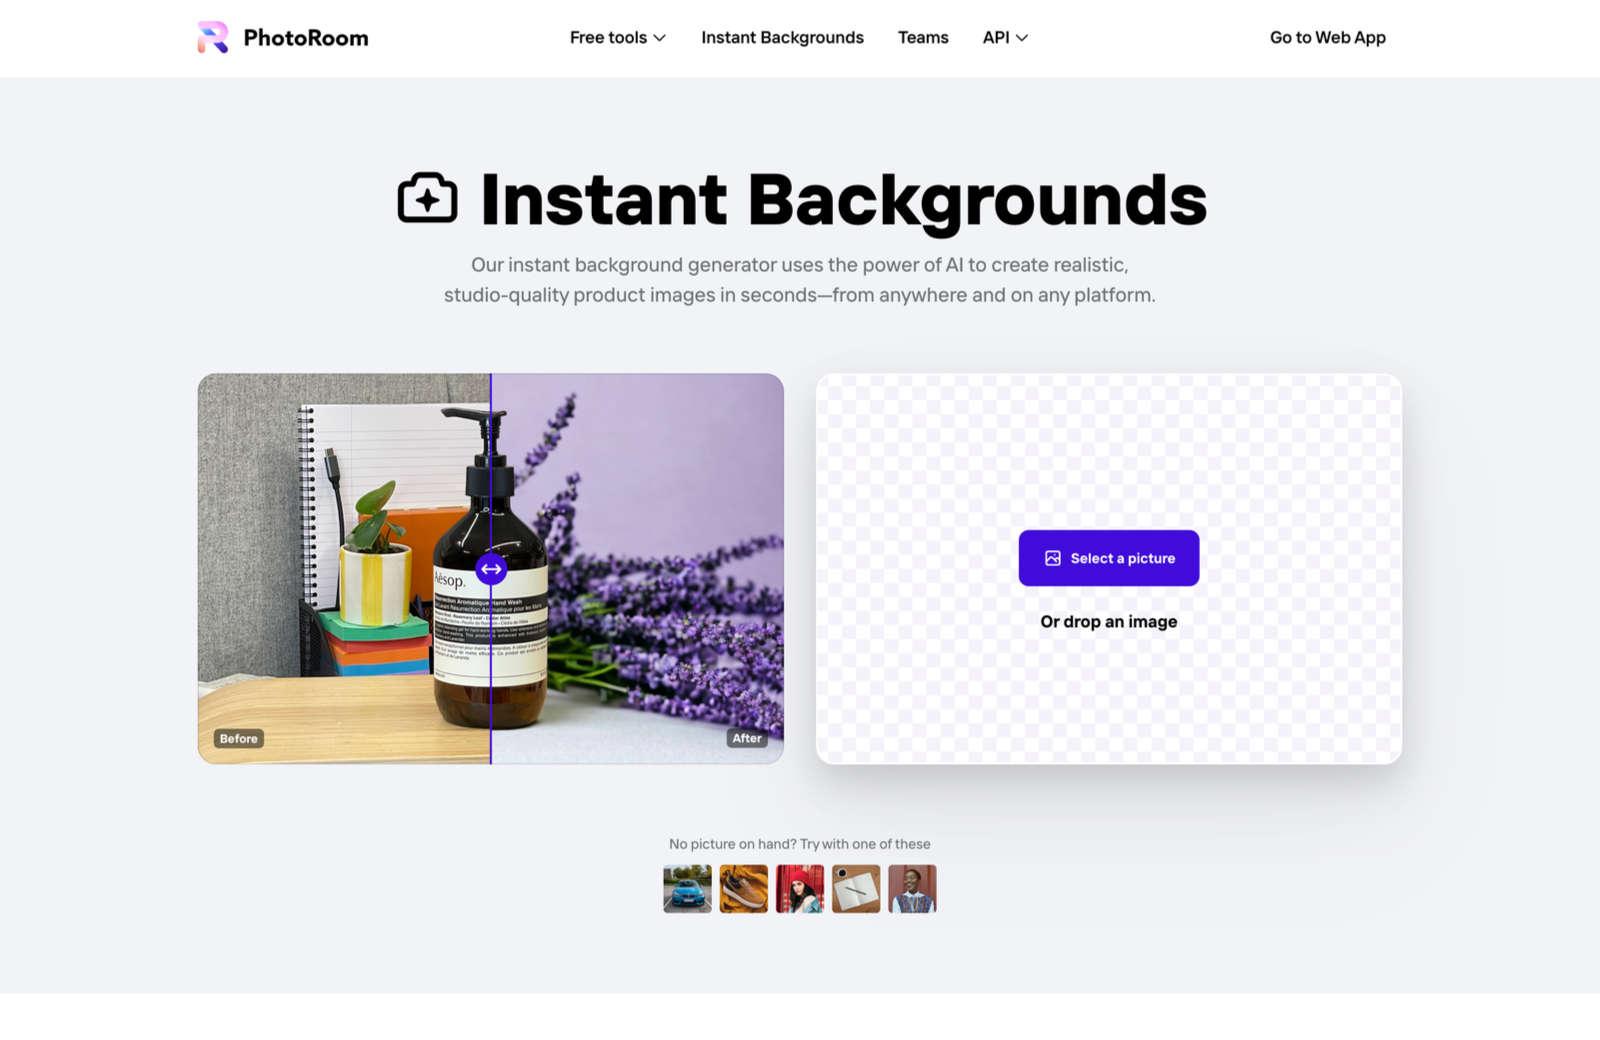This screenshot has height=1040, width=1600.
Task: Open the Teams page
Action: (x=923, y=37)
